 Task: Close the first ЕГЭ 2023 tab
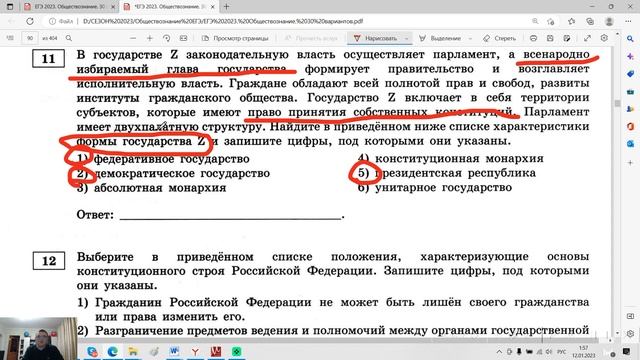pos(113,7)
